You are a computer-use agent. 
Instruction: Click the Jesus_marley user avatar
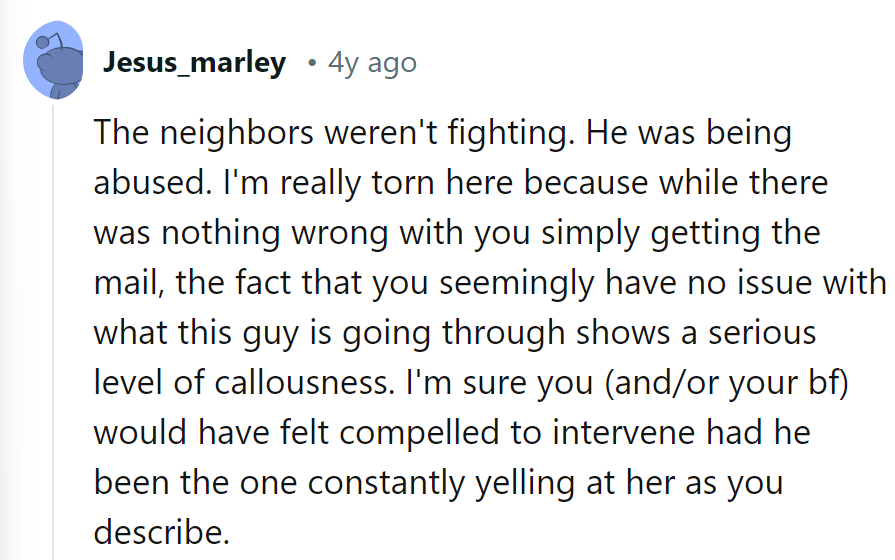(53, 60)
